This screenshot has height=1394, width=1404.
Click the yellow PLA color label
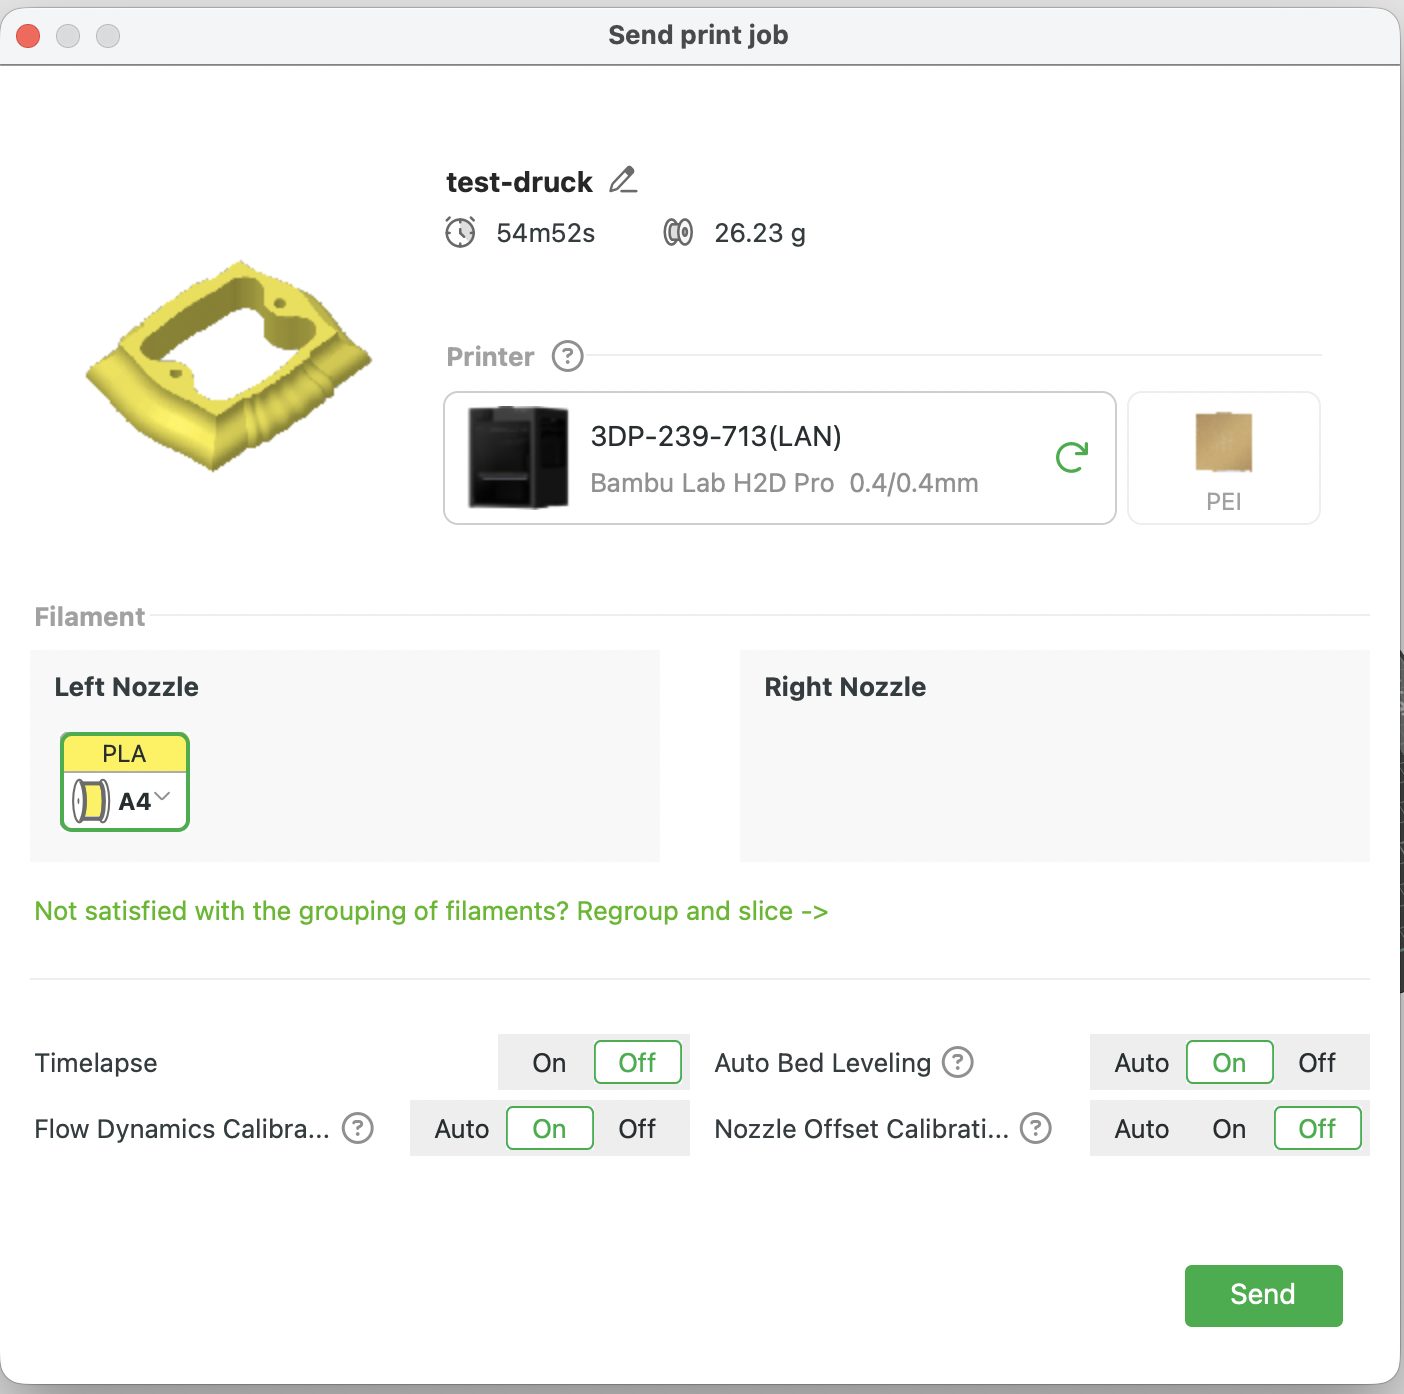point(125,754)
